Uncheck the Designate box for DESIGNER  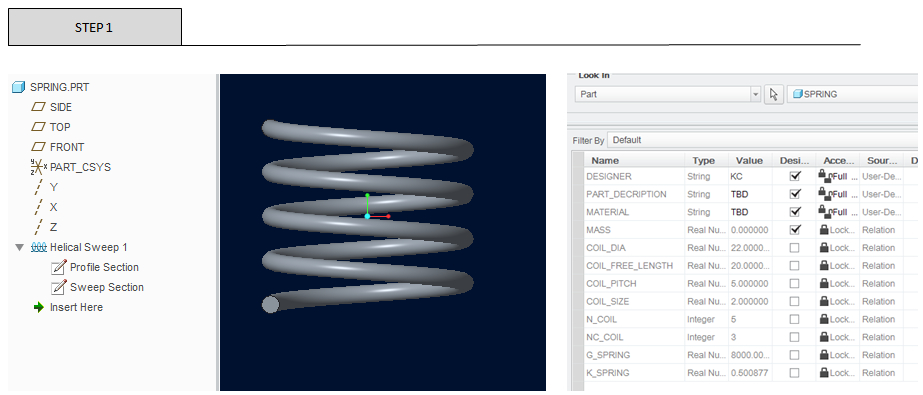[795, 176]
